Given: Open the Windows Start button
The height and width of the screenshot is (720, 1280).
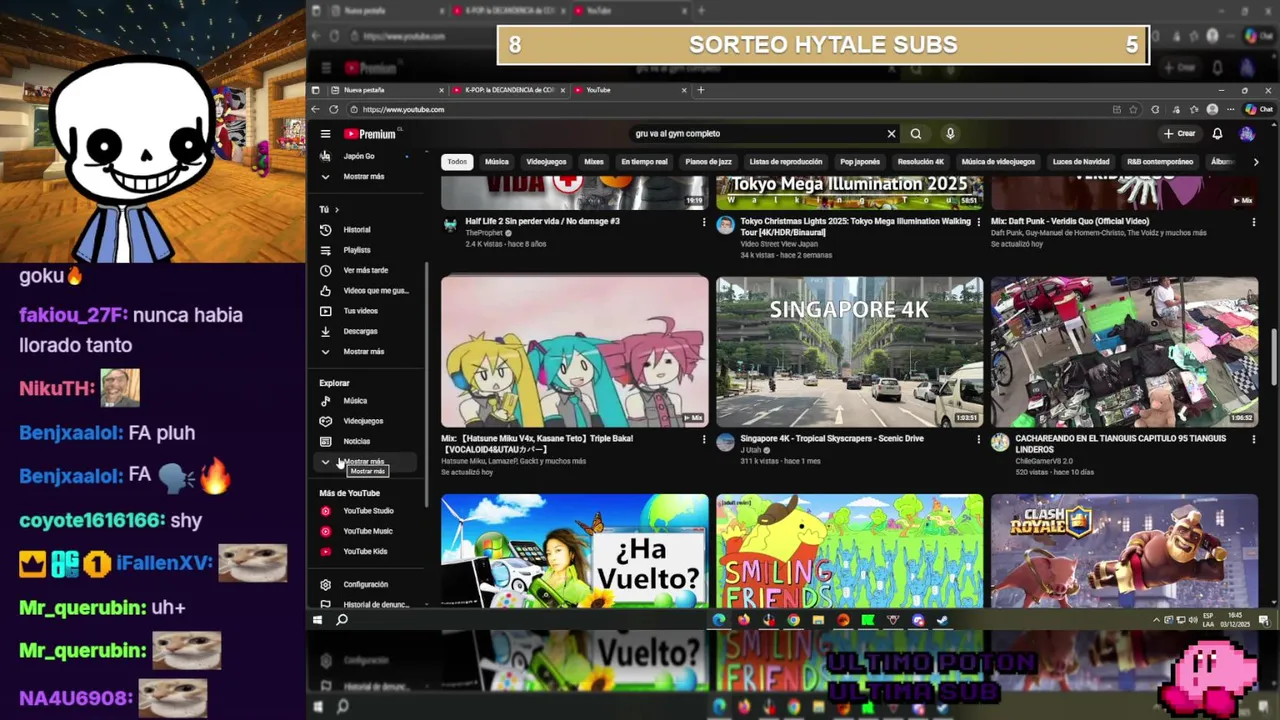Looking at the screenshot, I should (318, 620).
